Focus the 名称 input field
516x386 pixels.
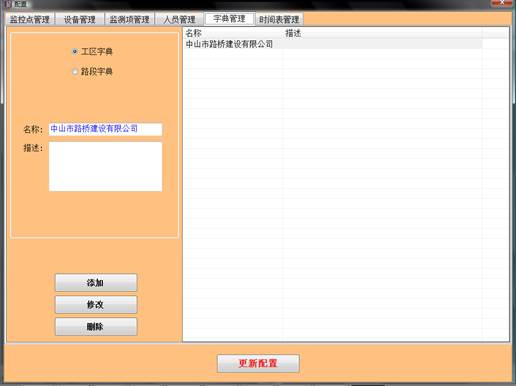pos(105,129)
